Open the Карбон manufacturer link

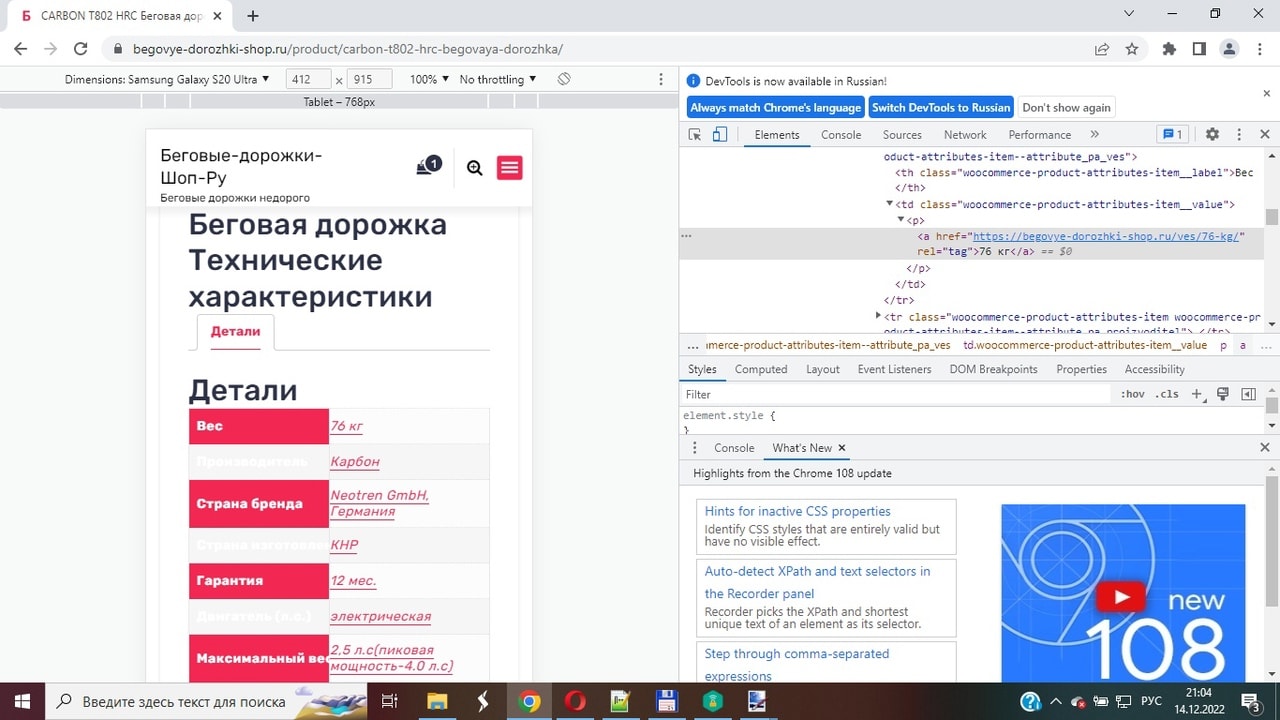point(355,462)
